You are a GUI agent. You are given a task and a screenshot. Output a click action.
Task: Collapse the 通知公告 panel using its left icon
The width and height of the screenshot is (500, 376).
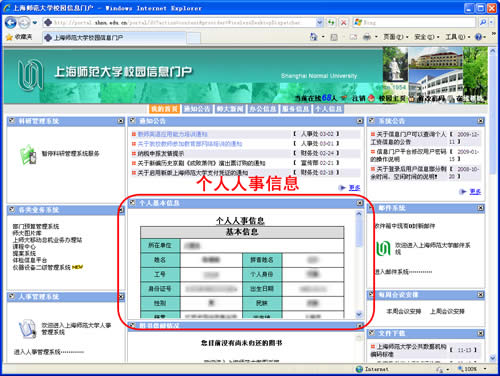pos(133,121)
